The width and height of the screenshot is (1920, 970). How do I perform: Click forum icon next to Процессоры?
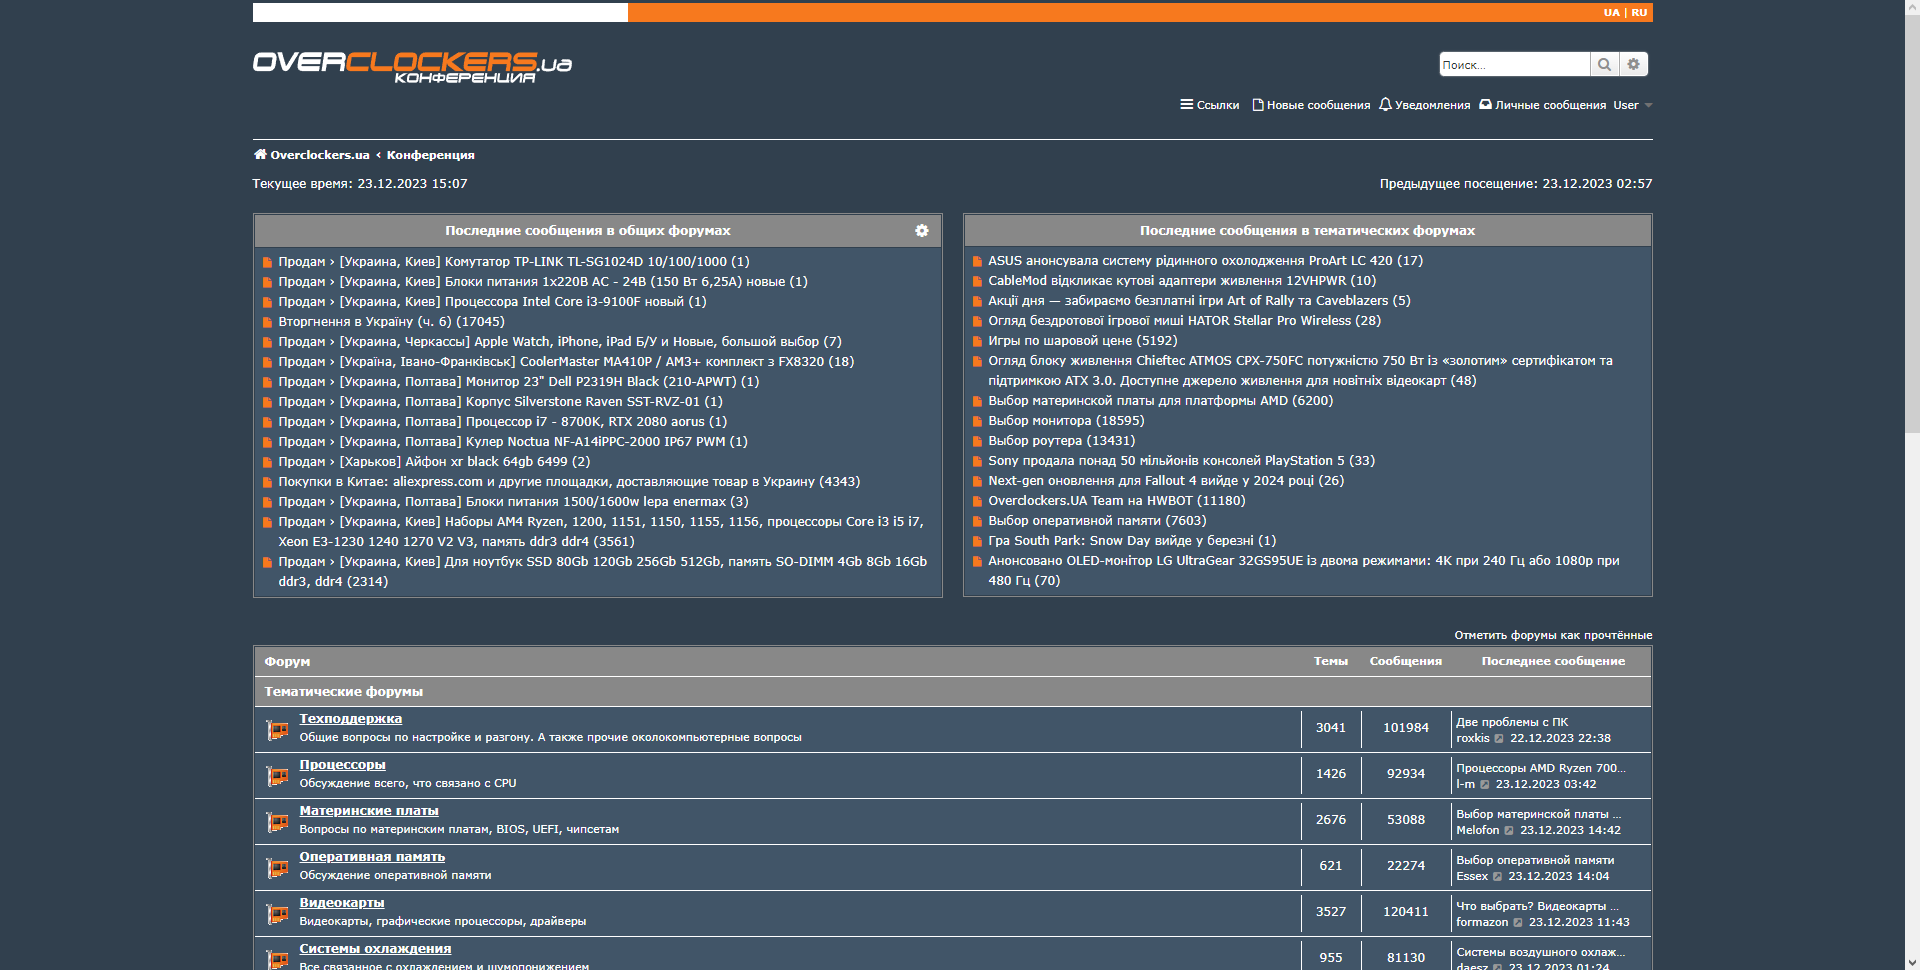coord(277,776)
